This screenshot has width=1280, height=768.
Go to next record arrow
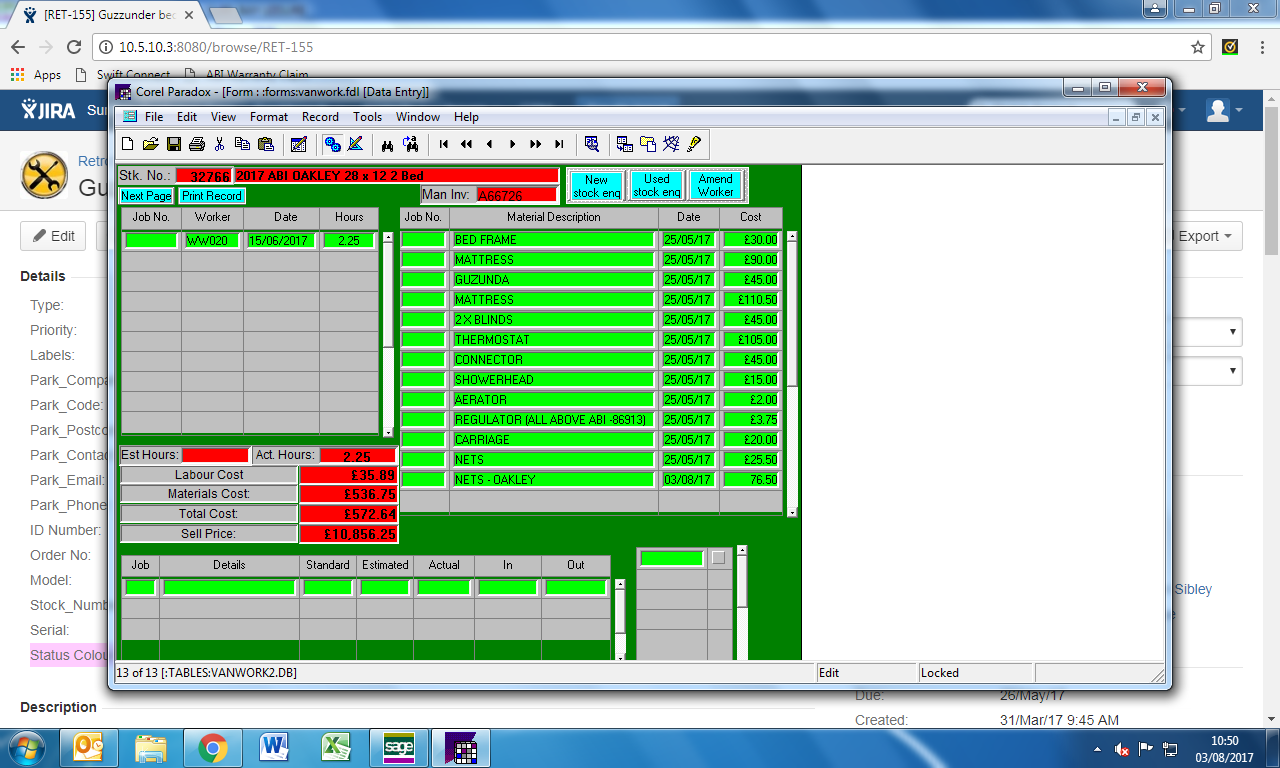pyautogui.click(x=512, y=144)
